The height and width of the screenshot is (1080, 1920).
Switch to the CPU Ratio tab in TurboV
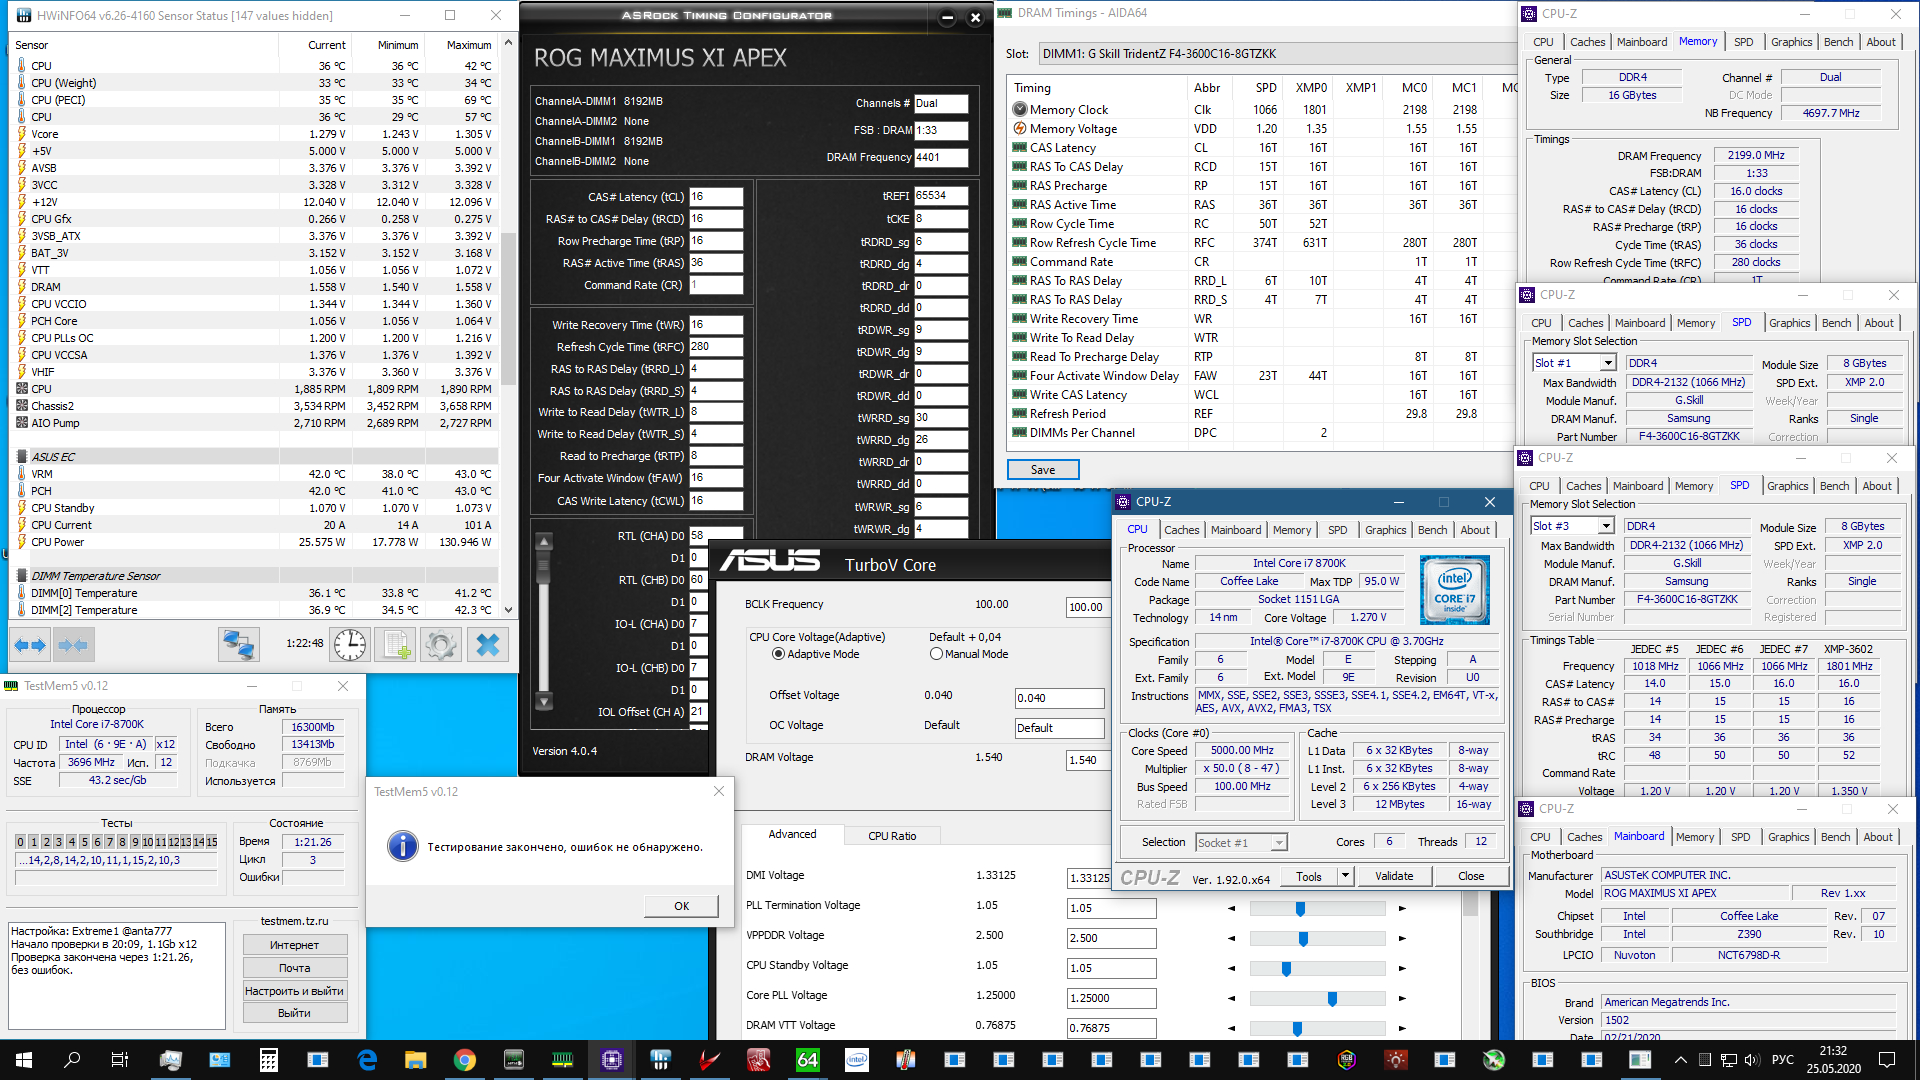tap(891, 836)
